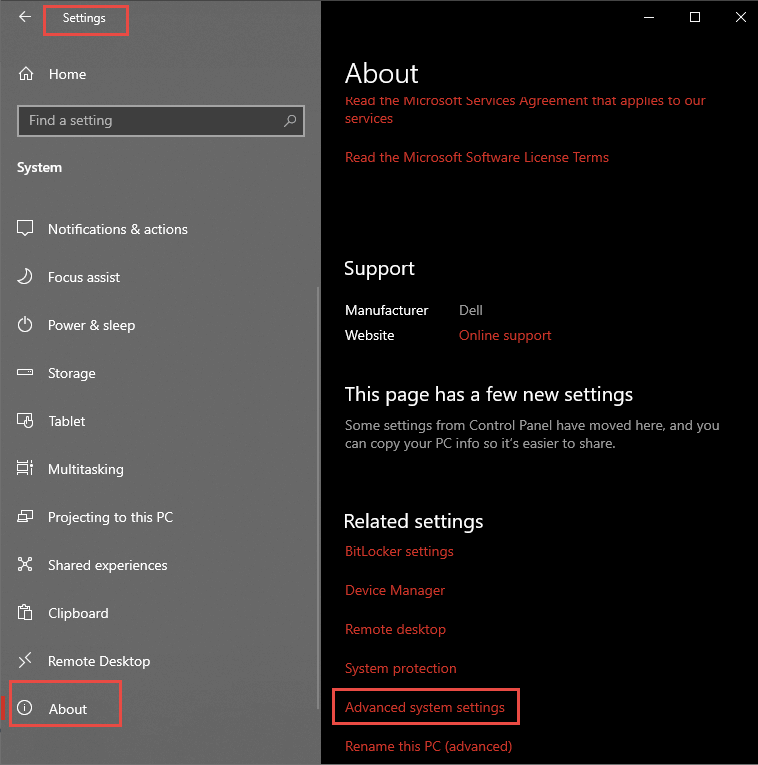Select About in the sidebar

[x=65, y=708]
